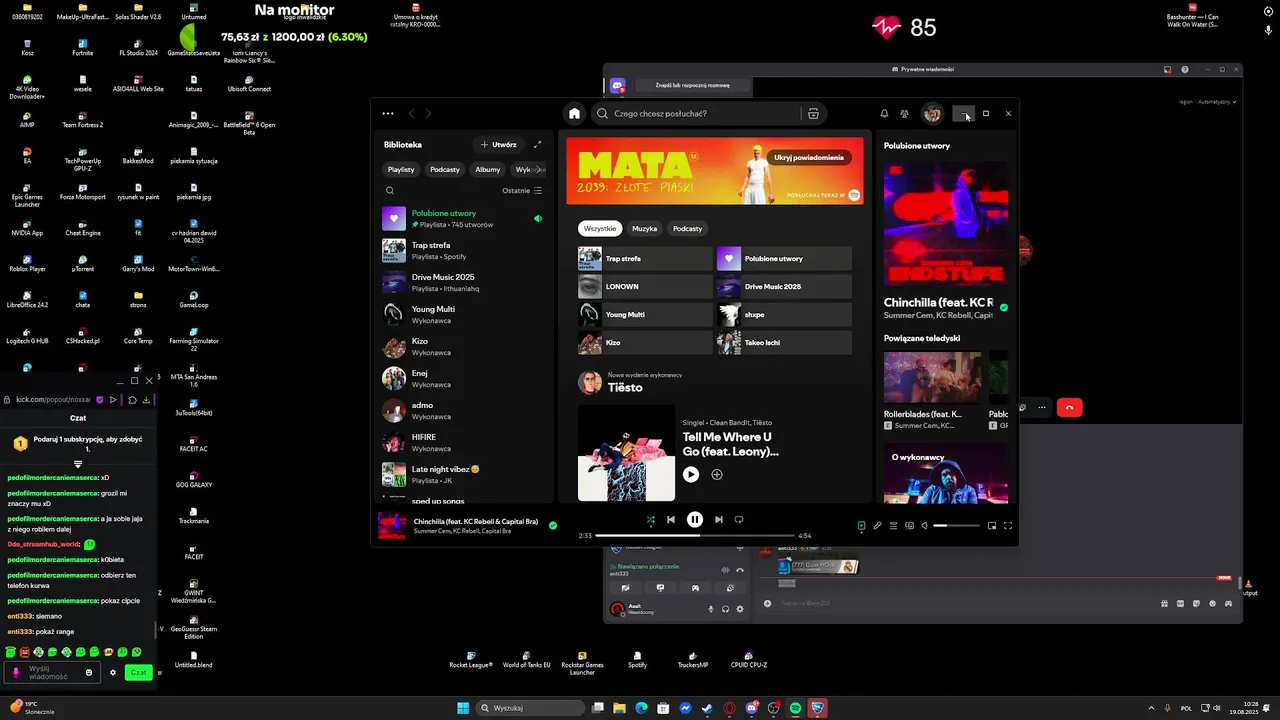This screenshot has width=1280, height=720.
Task: Open Late night vibez playlist
Action: coord(463,474)
